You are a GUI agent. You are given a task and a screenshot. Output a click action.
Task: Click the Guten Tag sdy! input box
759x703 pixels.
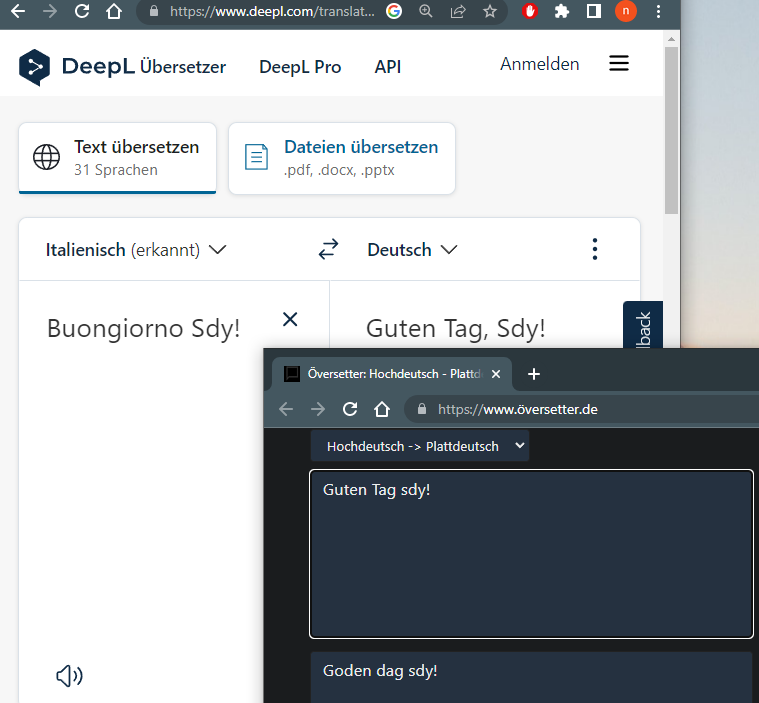click(531, 554)
